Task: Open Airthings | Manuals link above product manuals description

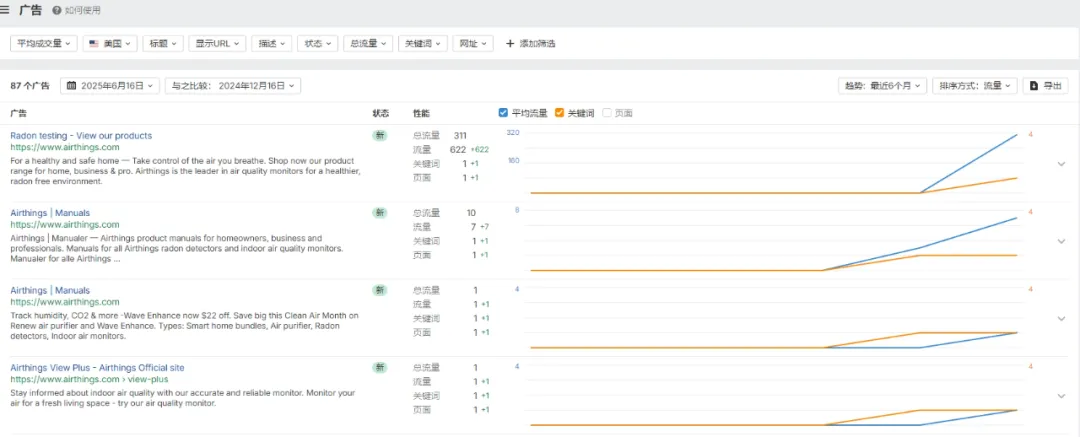Action: (x=50, y=213)
